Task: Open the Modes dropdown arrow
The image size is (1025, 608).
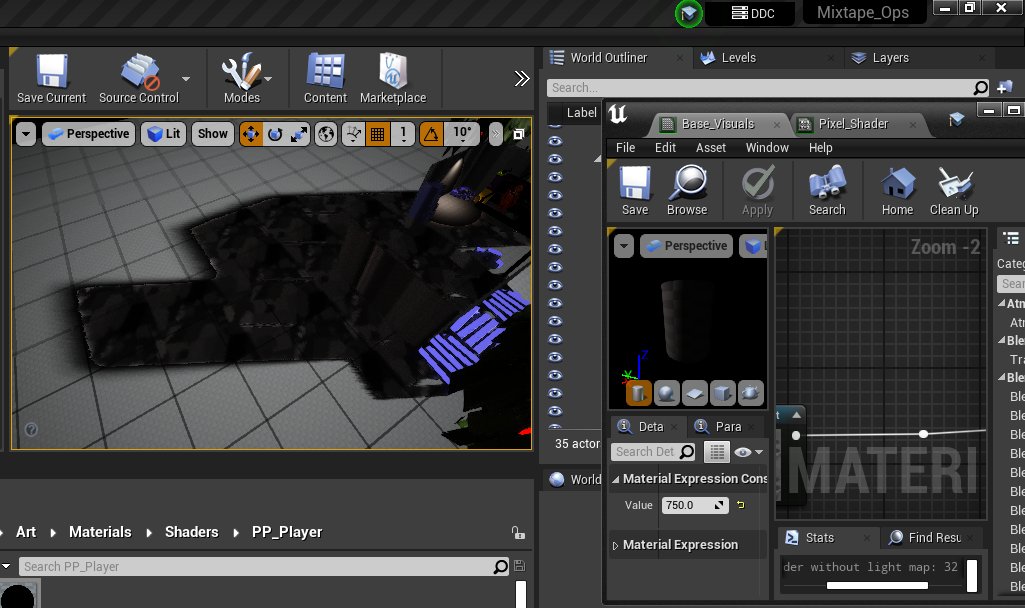Action: pos(268,78)
